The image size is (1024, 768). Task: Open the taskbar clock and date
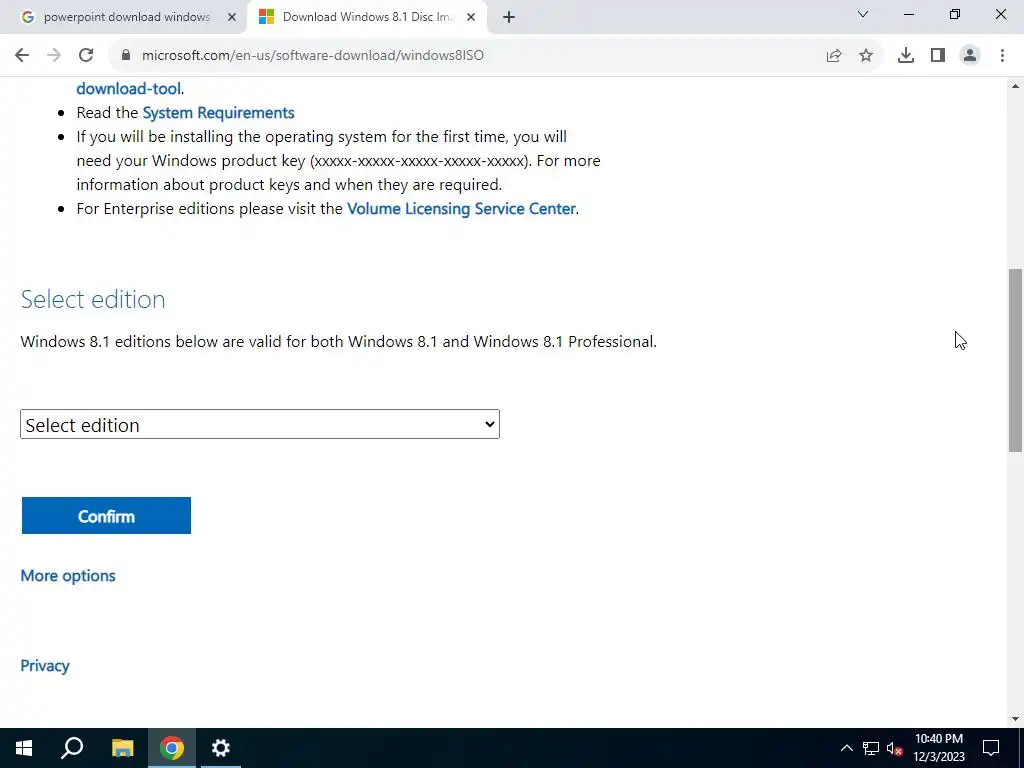click(938, 748)
